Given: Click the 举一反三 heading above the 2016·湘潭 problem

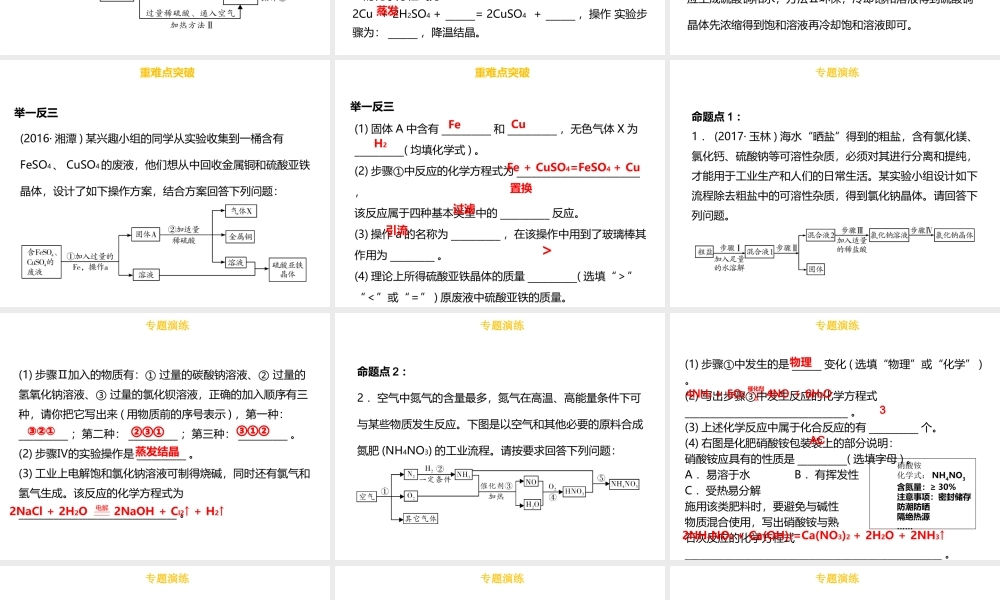Looking at the screenshot, I should pos(36,113).
